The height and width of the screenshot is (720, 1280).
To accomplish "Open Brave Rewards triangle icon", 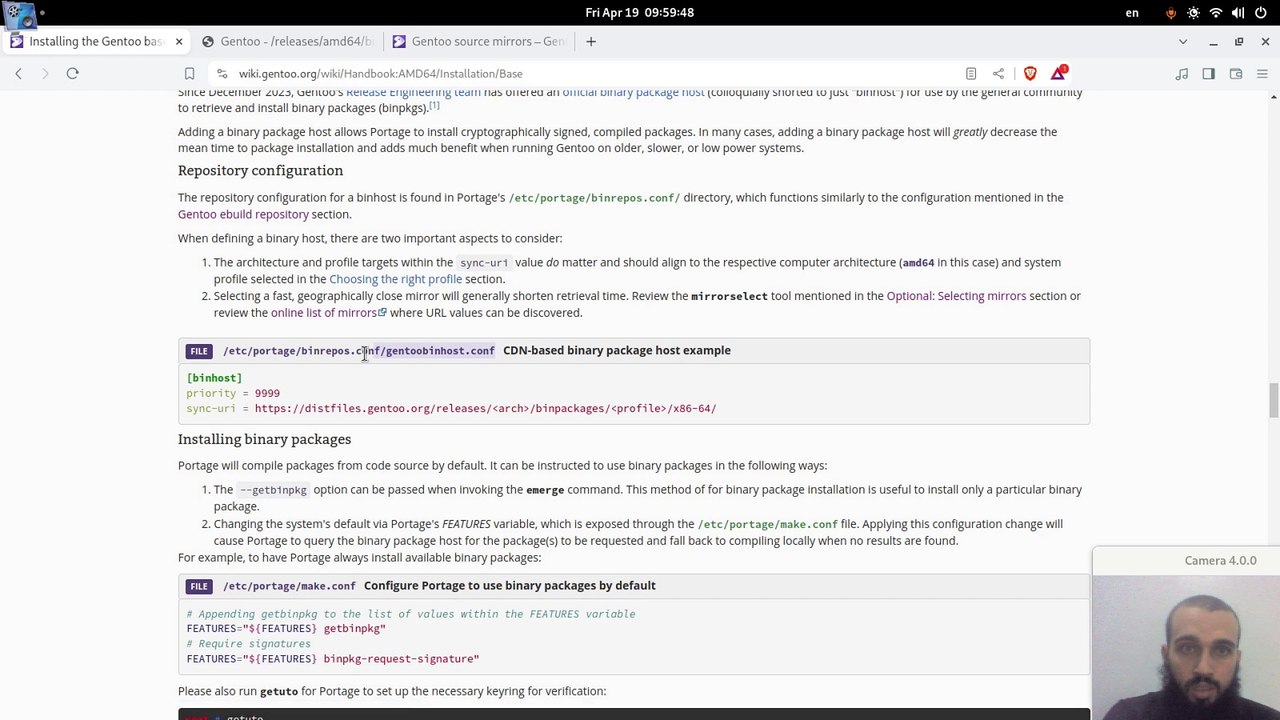I will click(1059, 73).
